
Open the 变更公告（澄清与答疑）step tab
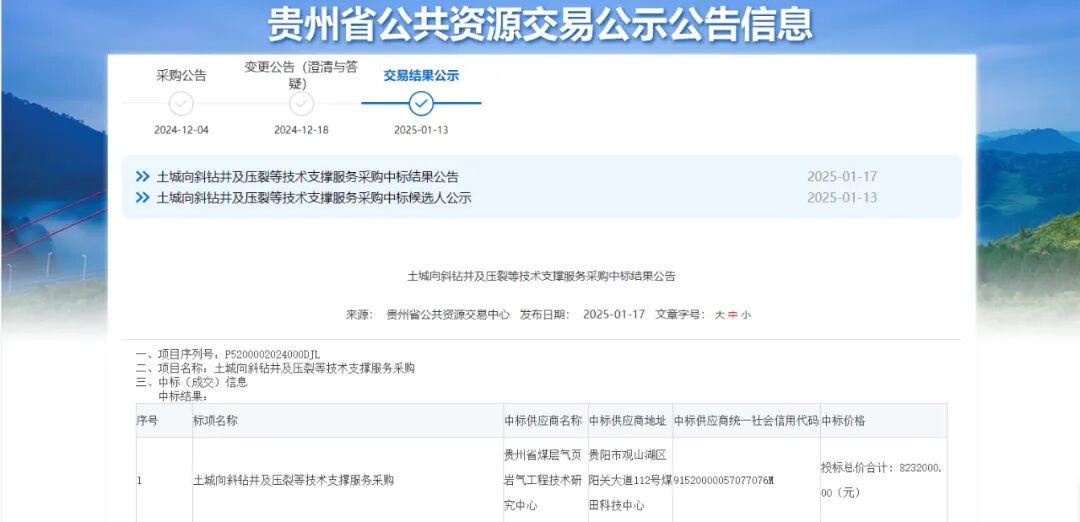(301, 76)
